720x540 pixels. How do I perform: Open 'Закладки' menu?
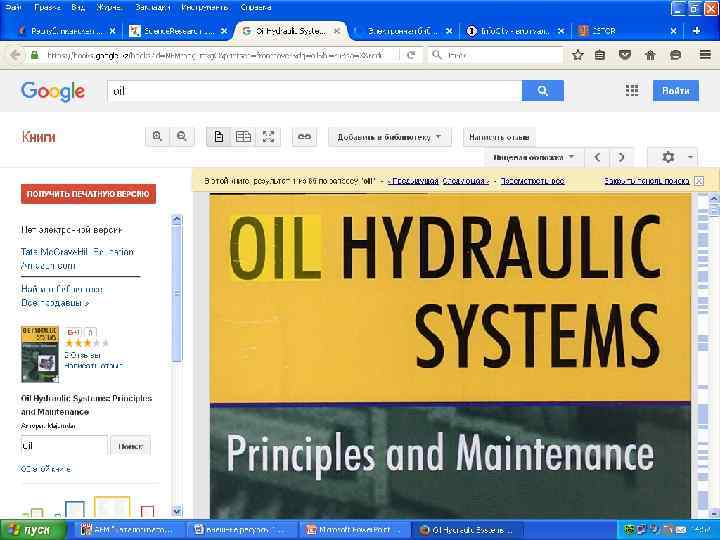tap(152, 7)
